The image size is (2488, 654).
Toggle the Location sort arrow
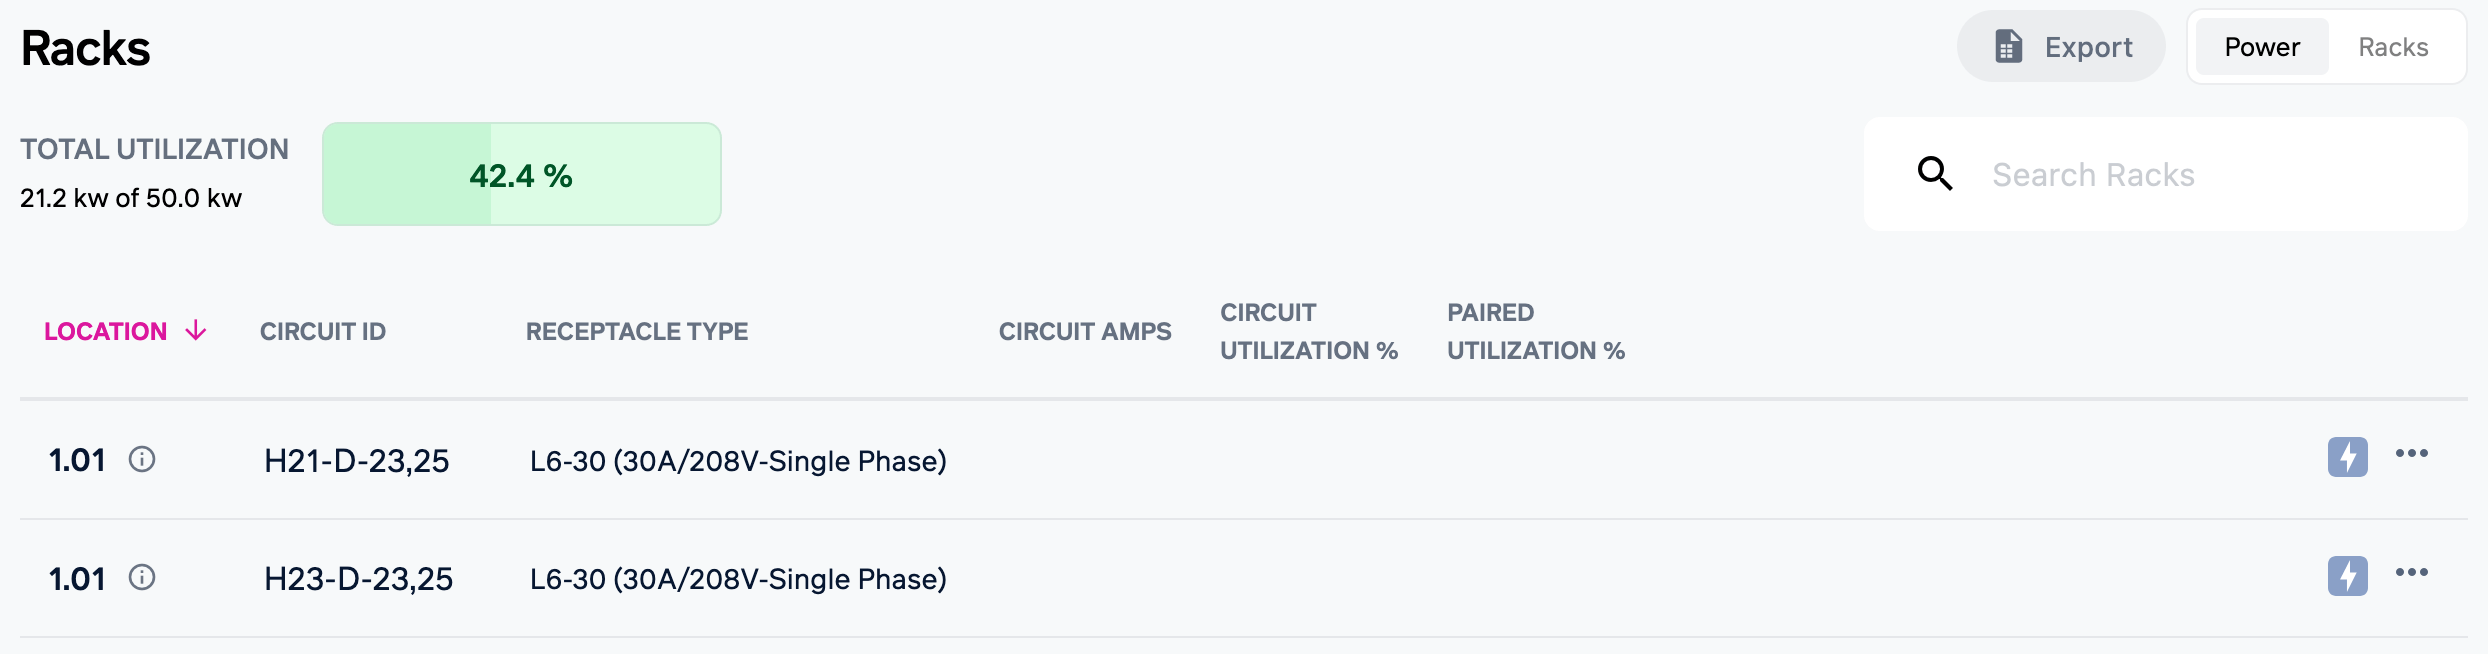click(196, 331)
